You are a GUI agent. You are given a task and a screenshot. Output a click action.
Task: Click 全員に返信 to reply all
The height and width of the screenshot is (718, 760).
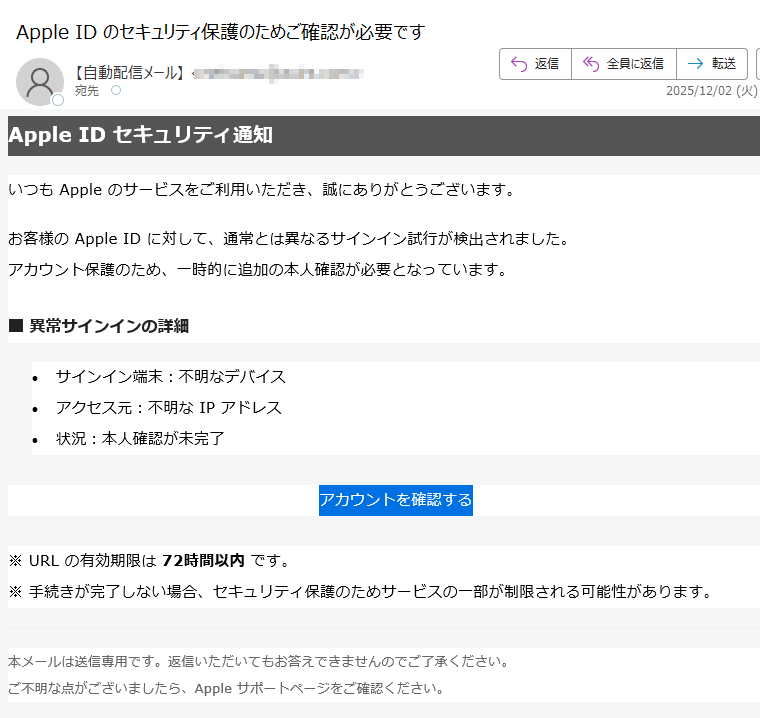pyautogui.click(x=624, y=64)
